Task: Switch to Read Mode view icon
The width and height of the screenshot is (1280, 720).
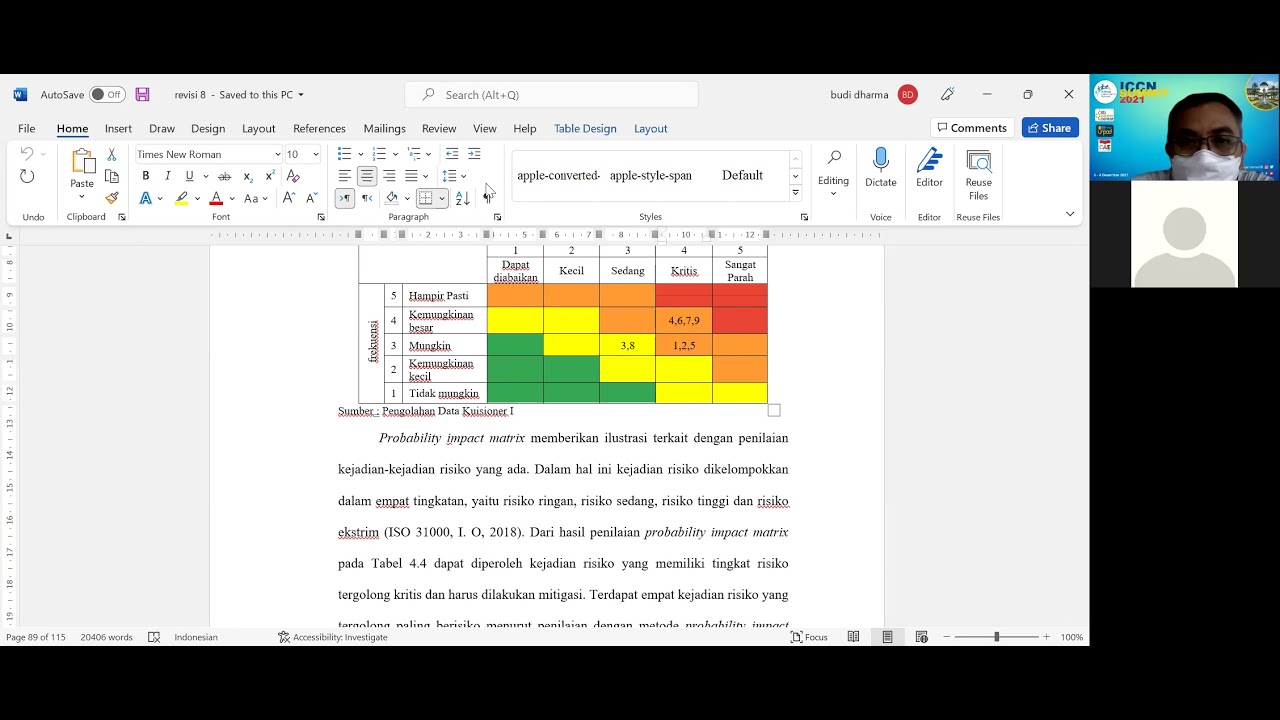Action: tap(853, 637)
